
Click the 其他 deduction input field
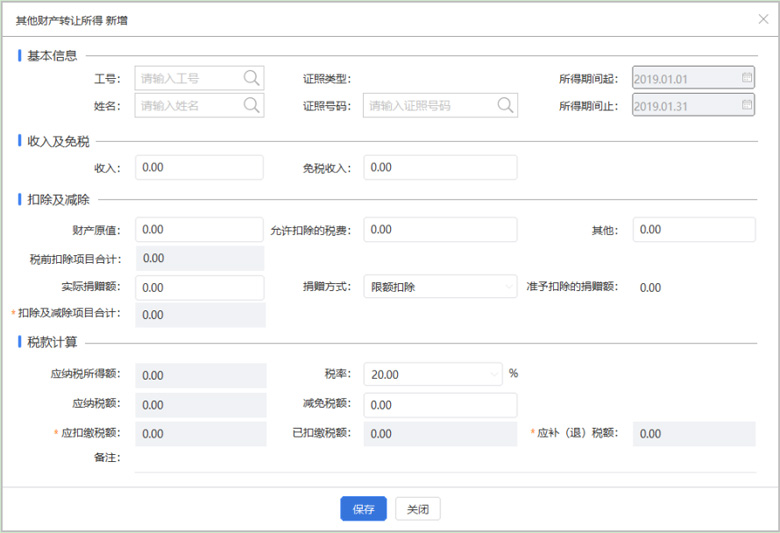pyautogui.click(x=694, y=230)
